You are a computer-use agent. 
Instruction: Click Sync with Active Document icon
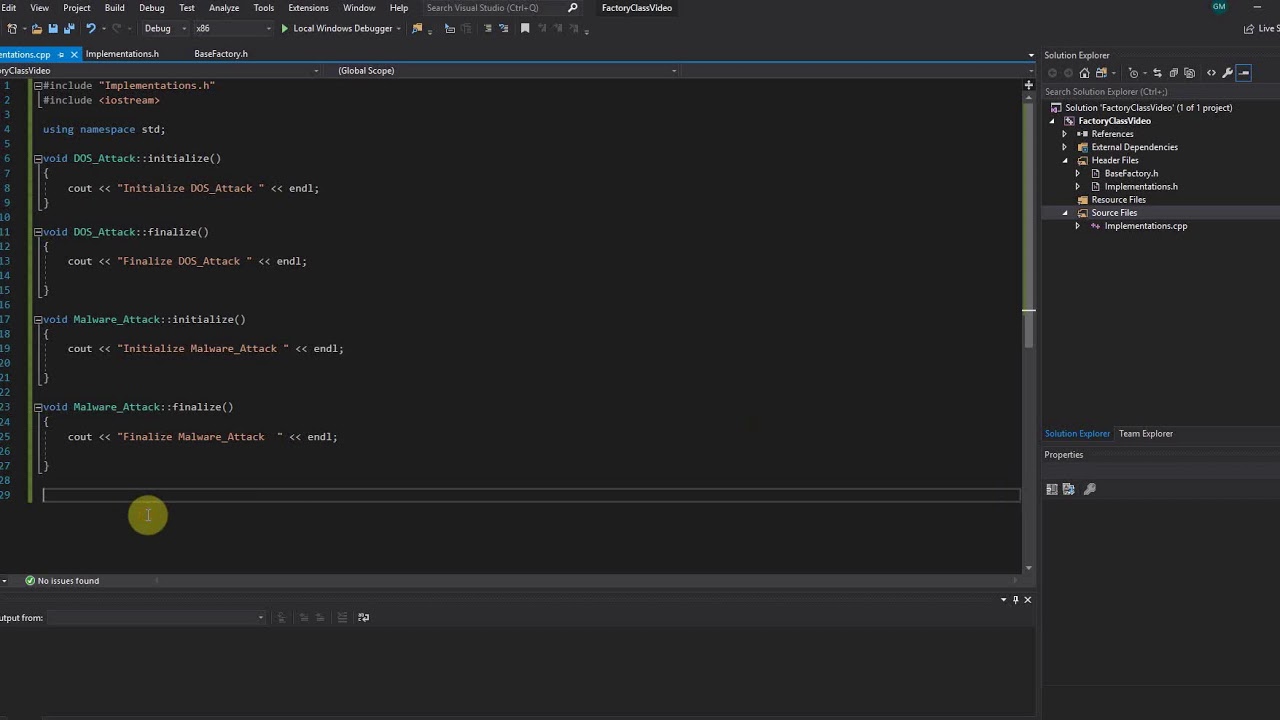coord(1157,73)
